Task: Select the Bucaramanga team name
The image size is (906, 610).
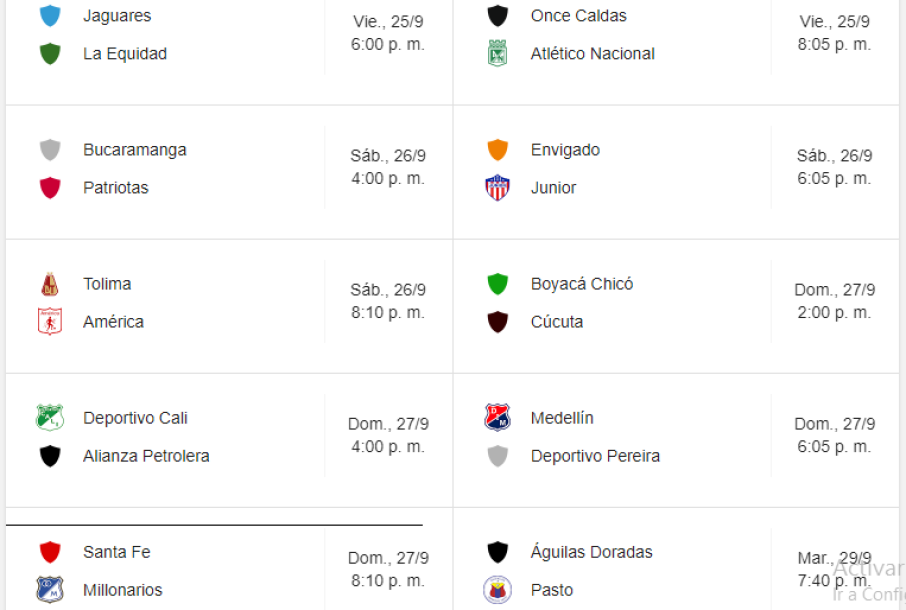Action: (134, 150)
